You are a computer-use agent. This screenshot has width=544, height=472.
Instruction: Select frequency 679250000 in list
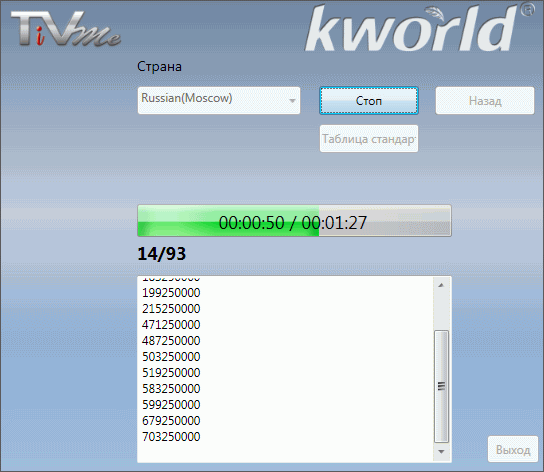[x=171, y=420]
